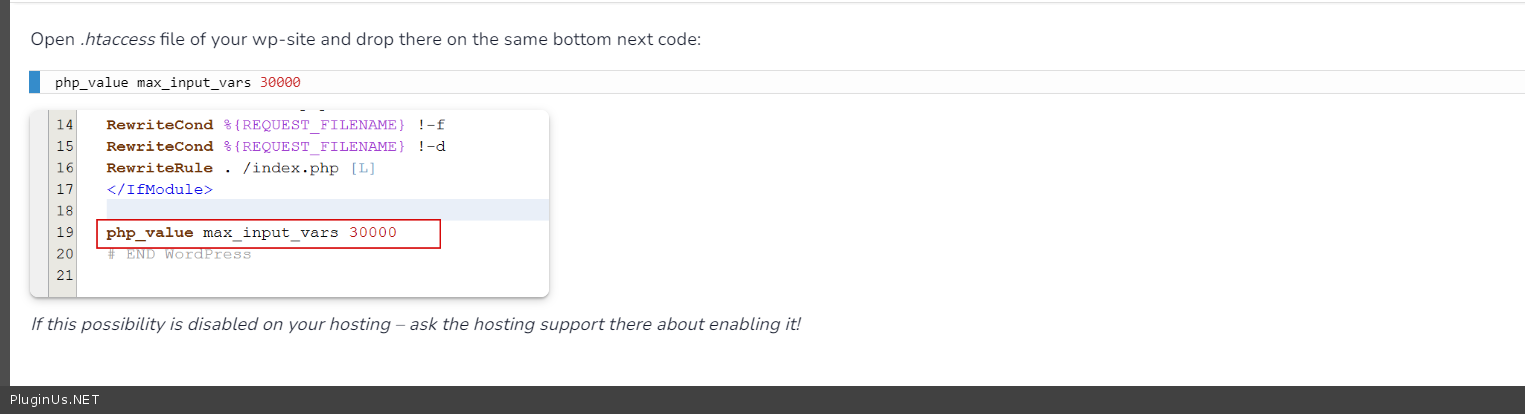Click line number 19 in gutter
The width and height of the screenshot is (1525, 414).
coord(65,233)
